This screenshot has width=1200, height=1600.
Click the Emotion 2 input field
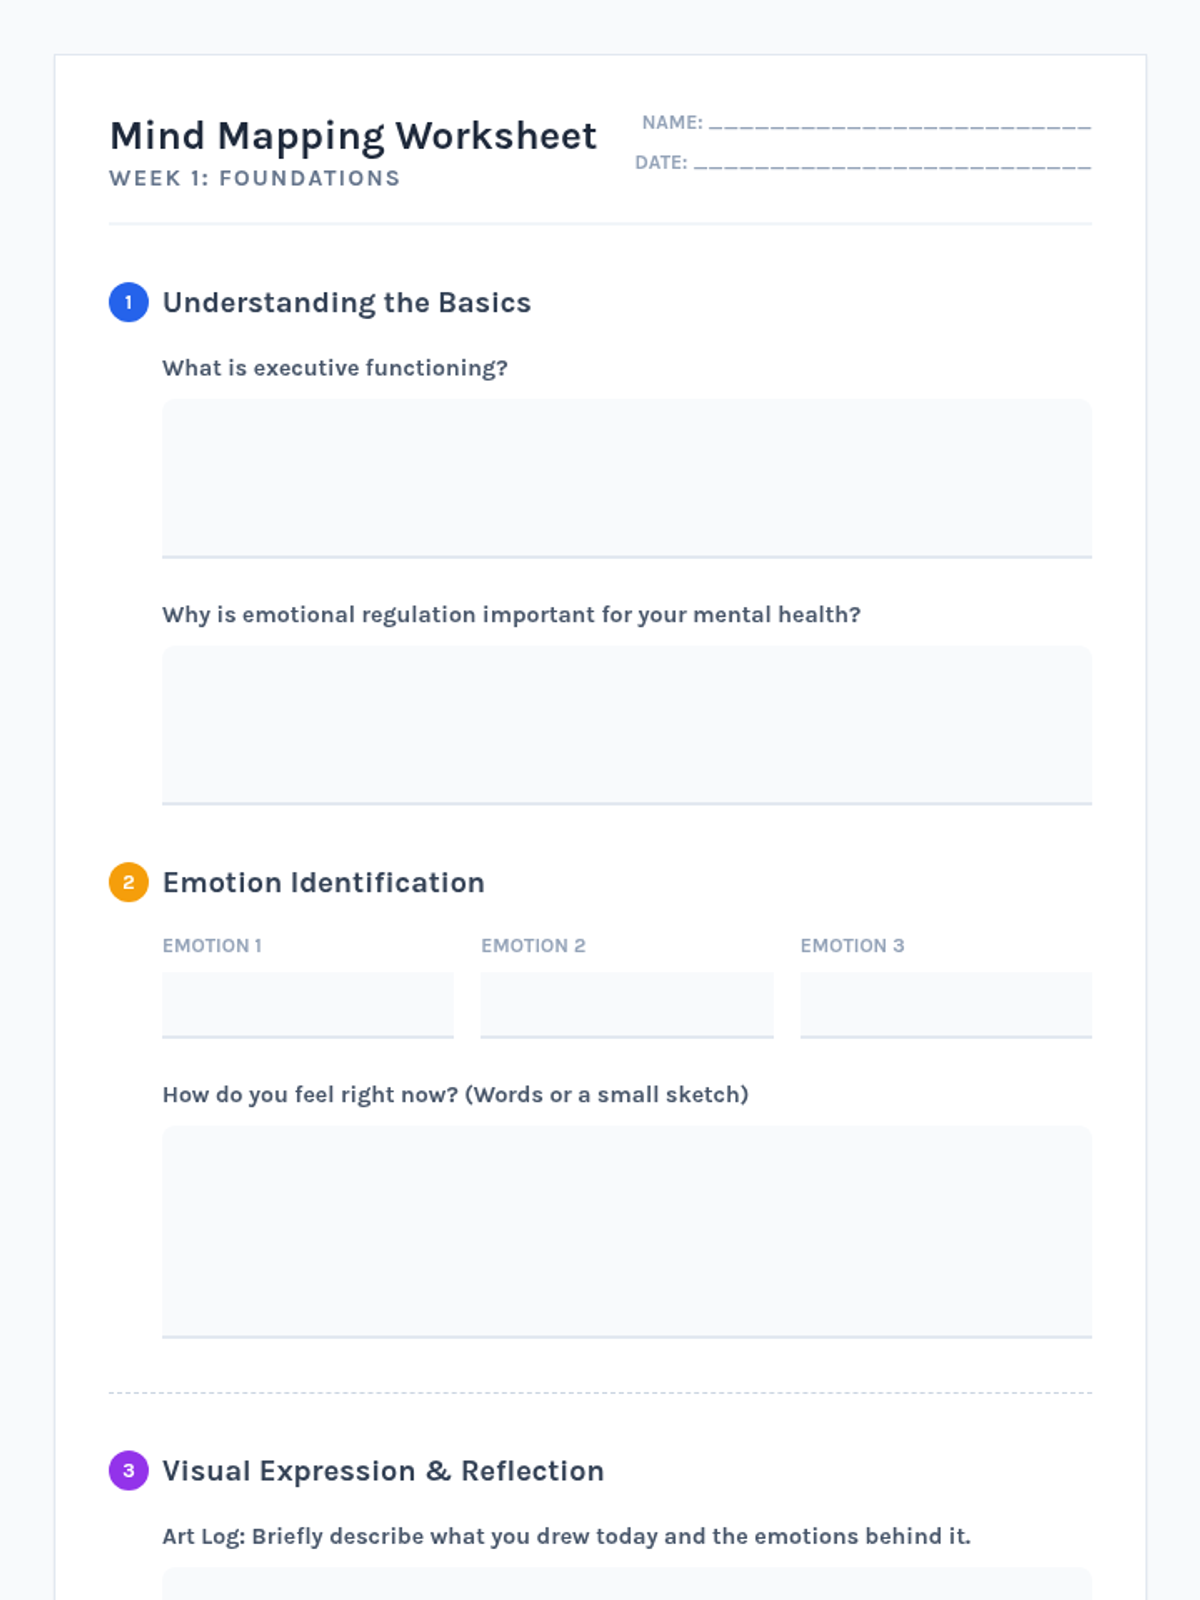pos(627,1004)
